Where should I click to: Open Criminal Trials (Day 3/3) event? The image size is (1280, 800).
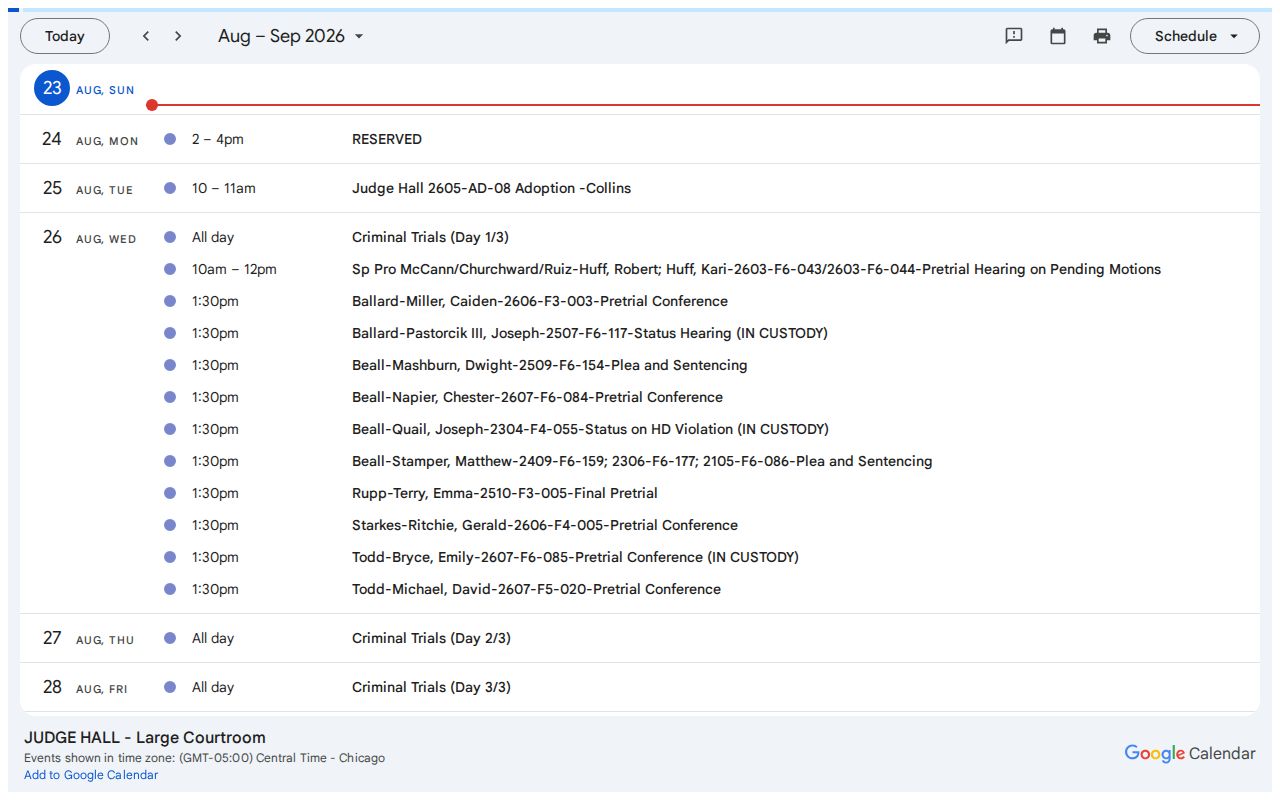tap(431, 687)
